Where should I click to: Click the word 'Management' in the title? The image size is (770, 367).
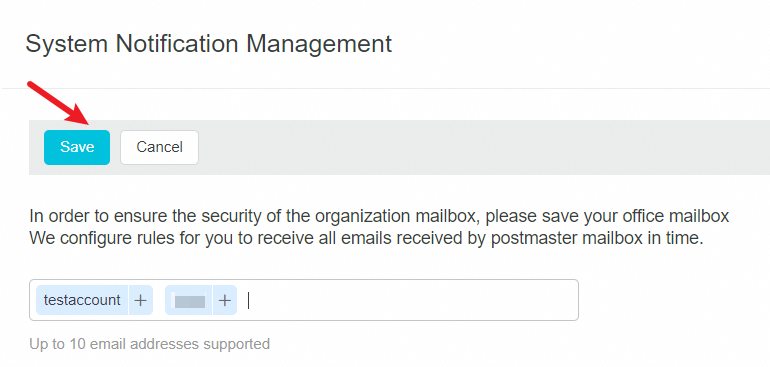point(319,43)
